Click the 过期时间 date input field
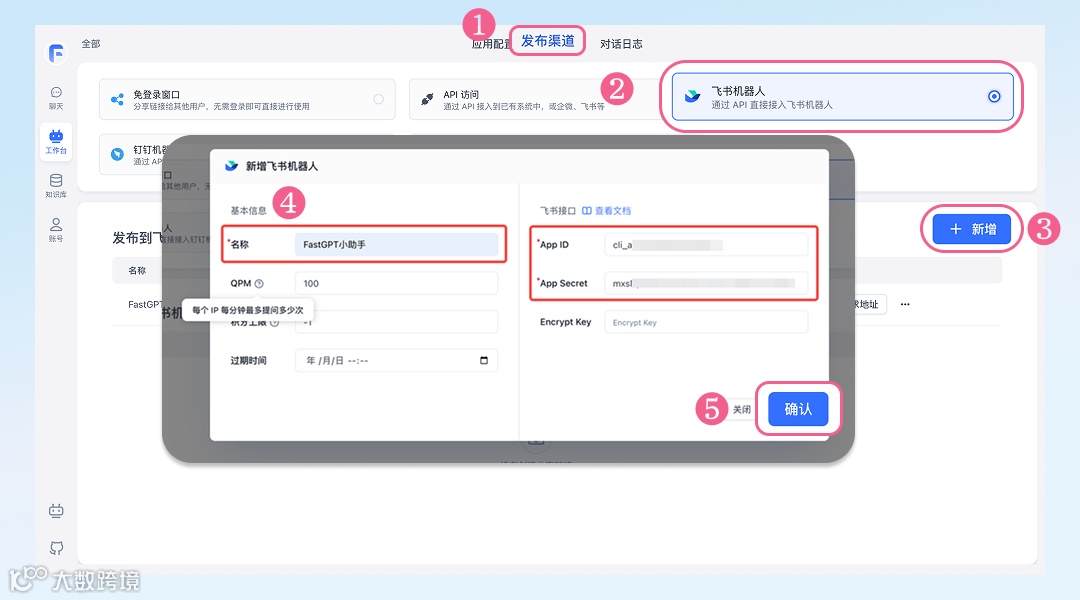Image resolution: width=1080 pixels, height=600 pixels. coord(396,360)
